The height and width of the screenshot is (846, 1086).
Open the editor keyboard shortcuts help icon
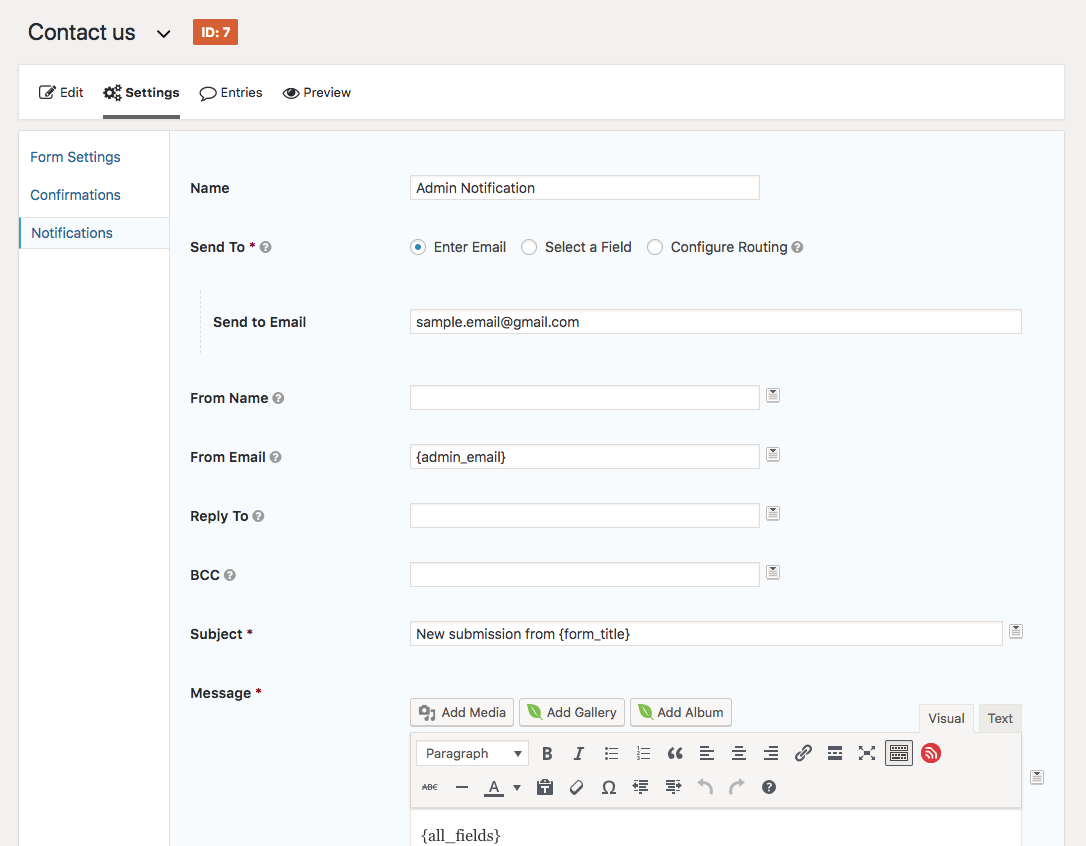click(x=769, y=788)
